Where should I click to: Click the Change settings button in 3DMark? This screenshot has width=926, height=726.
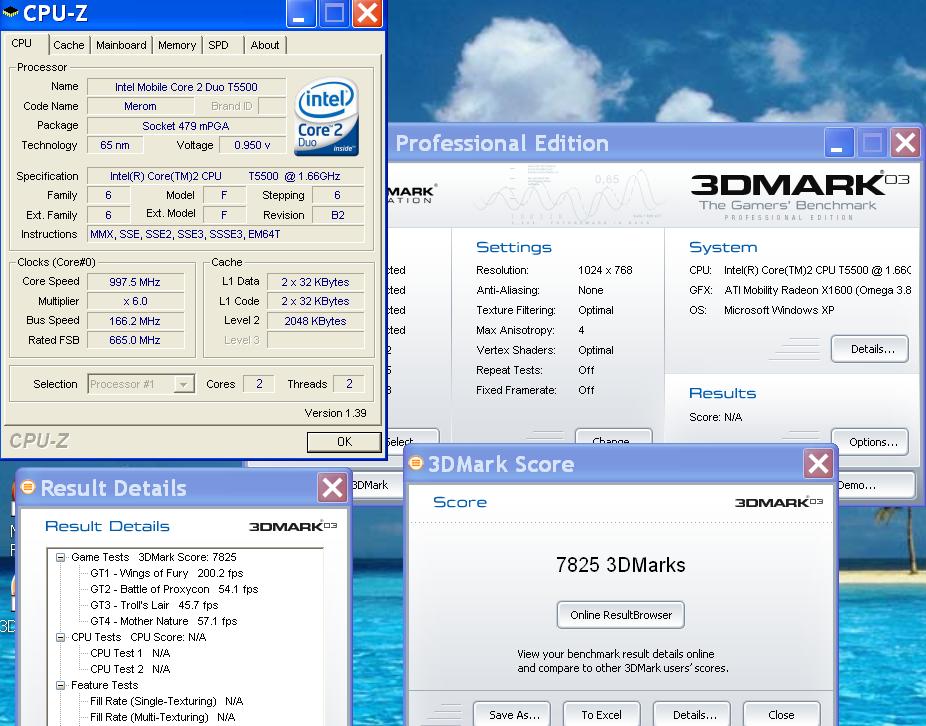614,437
